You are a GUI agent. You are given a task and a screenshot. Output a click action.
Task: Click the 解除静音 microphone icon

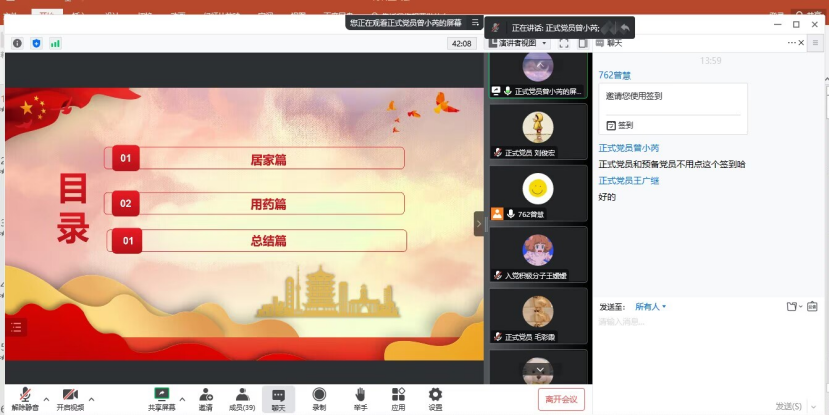tap(24, 396)
